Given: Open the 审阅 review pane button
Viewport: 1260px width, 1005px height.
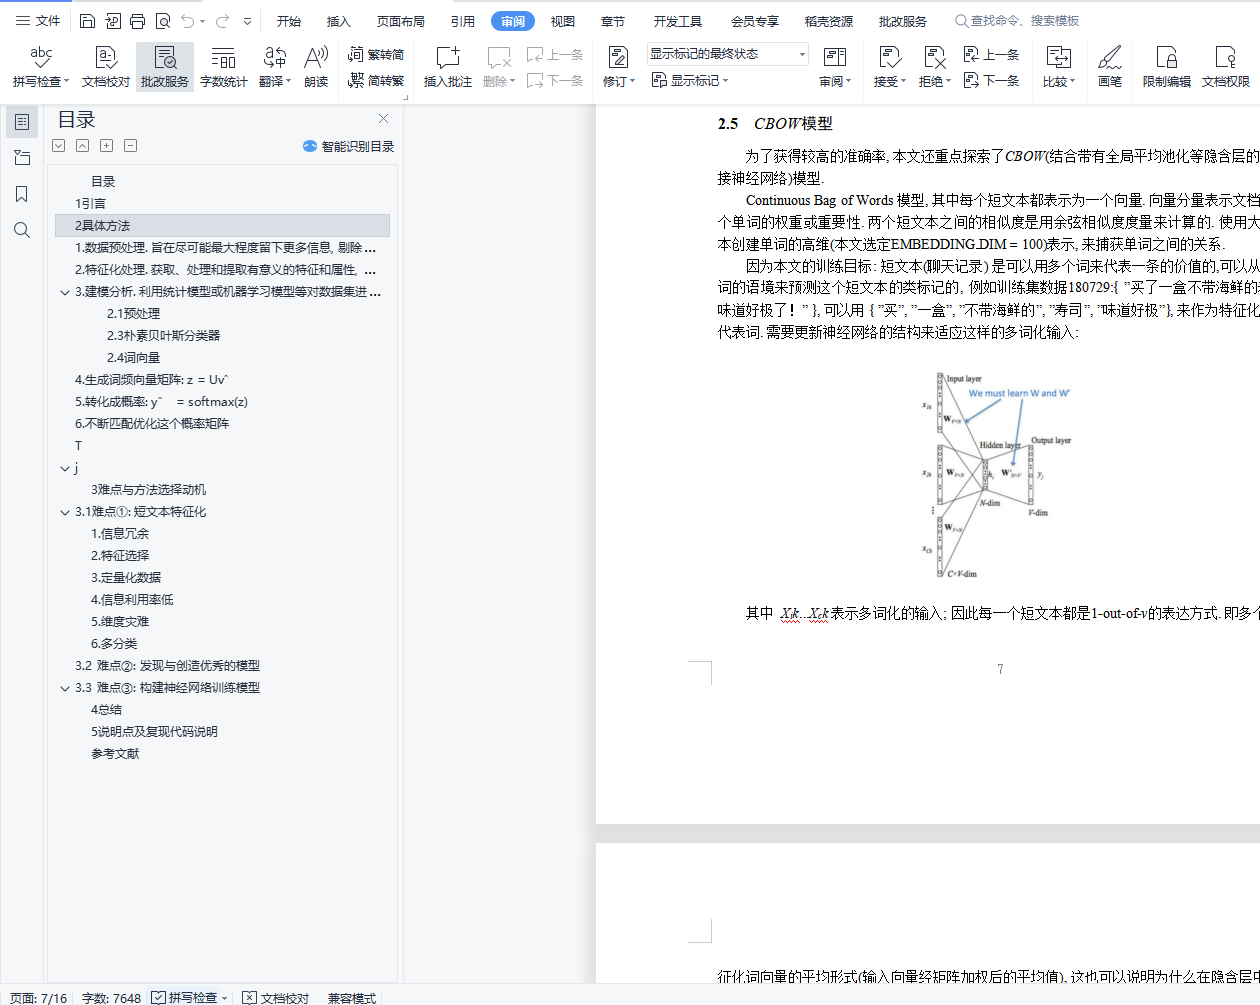Looking at the screenshot, I should [835, 67].
